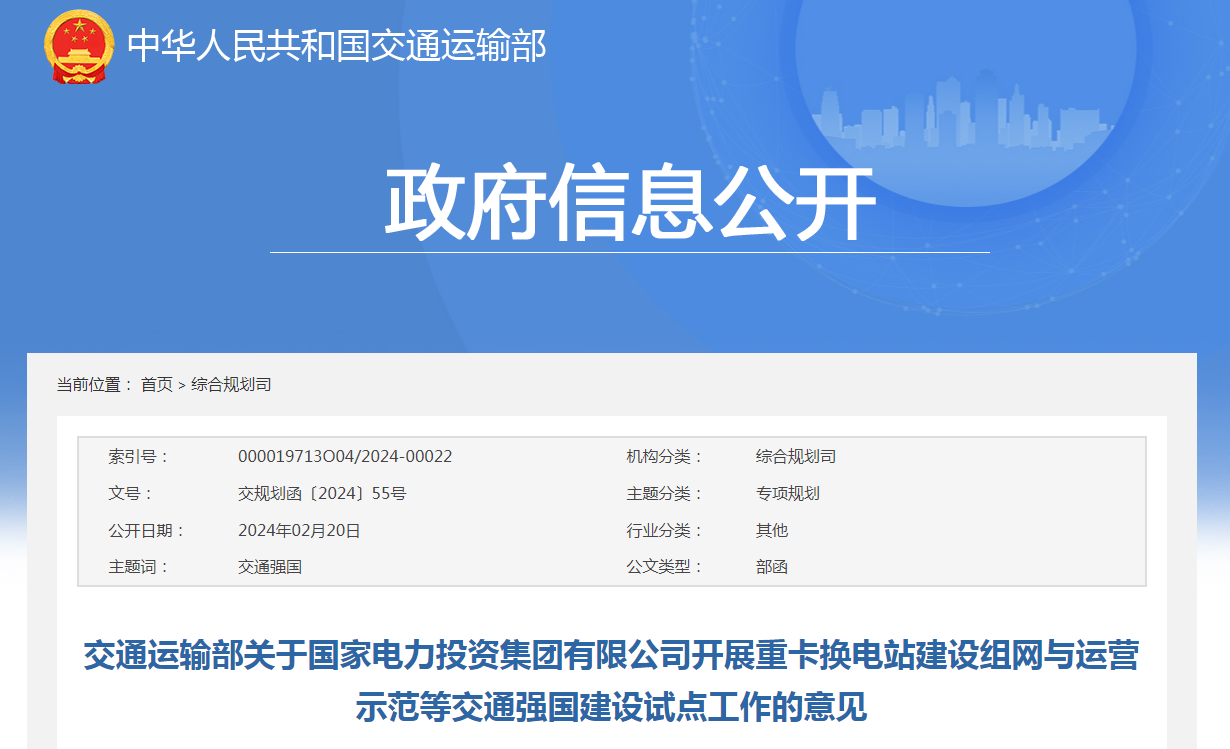1230x749 pixels.
Task: Select the 交通强国 keyword value
Action: tap(270, 567)
